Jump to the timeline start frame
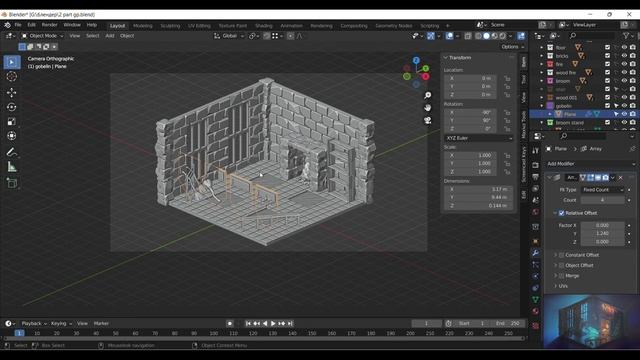 pyautogui.click(x=248, y=323)
